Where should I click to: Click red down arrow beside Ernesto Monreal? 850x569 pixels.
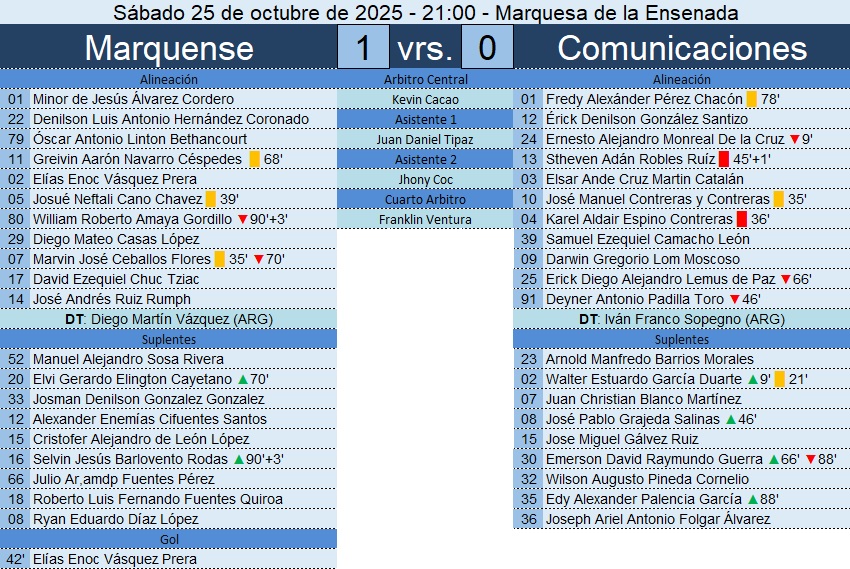pos(794,139)
